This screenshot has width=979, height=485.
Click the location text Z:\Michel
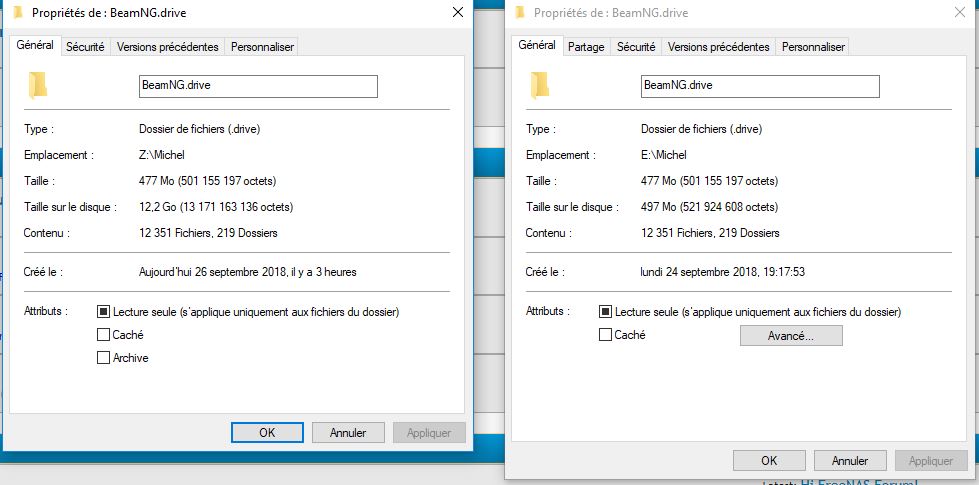(162, 155)
